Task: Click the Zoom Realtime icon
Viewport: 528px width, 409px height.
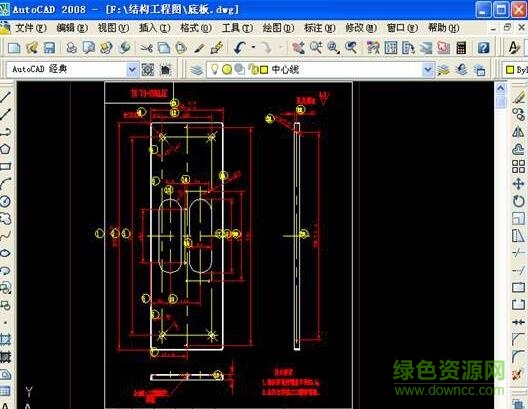Action: [x=316, y=48]
